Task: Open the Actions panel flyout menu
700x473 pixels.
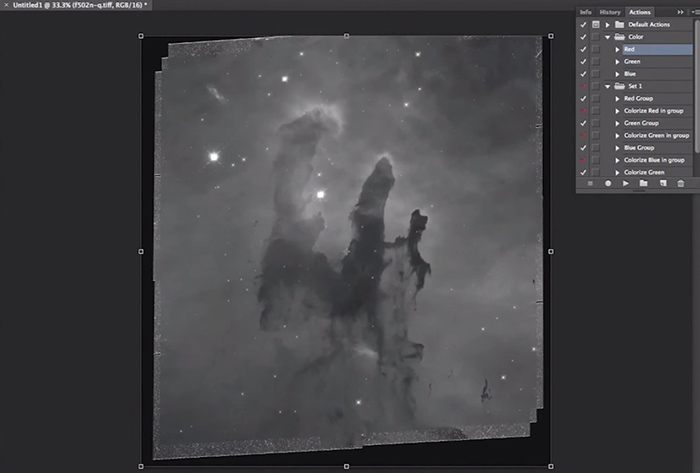Action: [693, 11]
